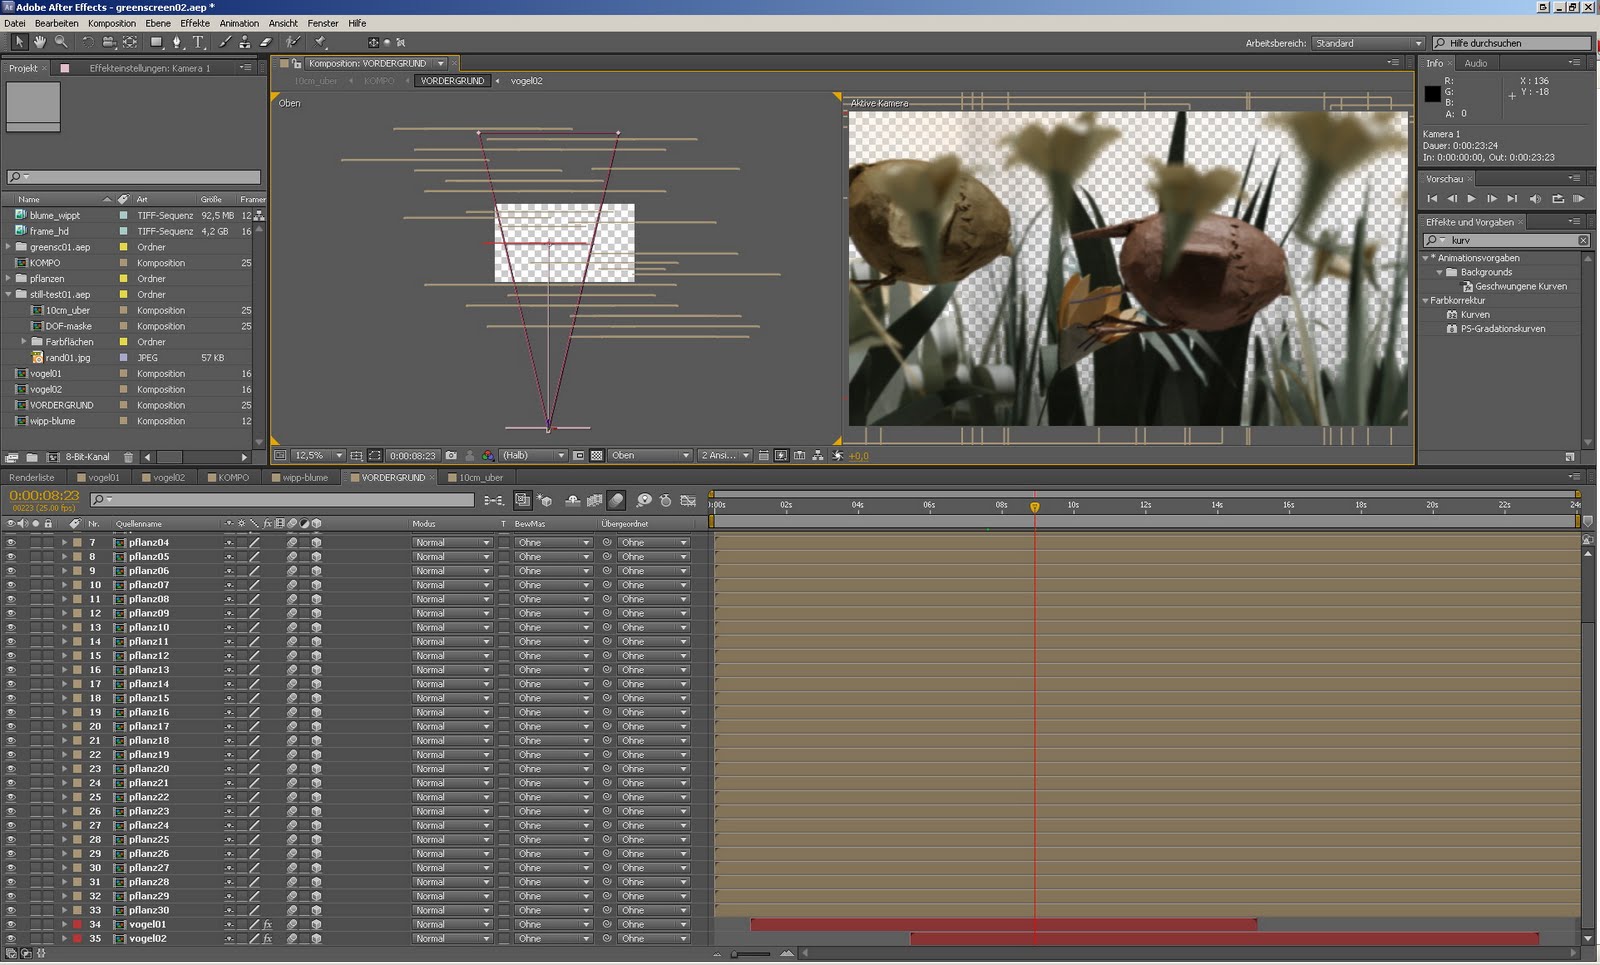The height and width of the screenshot is (965, 1600).
Task: Take a snapshot with the camera icon
Action: 451,456
